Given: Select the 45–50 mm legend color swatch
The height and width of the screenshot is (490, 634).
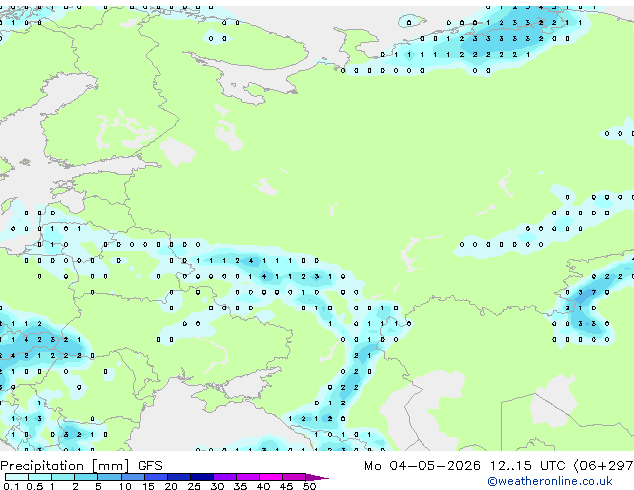Looking at the screenshot, I should click(294, 477).
